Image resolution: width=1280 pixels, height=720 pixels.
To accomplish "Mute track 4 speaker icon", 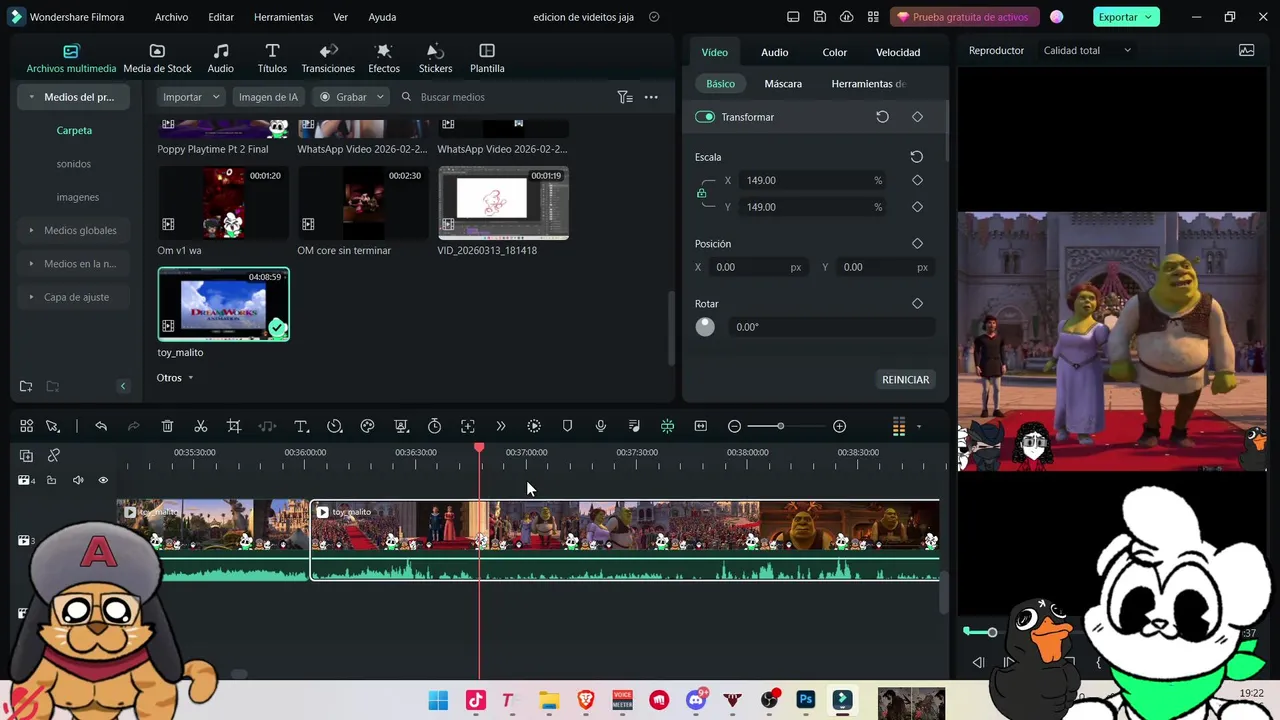I will (78, 480).
